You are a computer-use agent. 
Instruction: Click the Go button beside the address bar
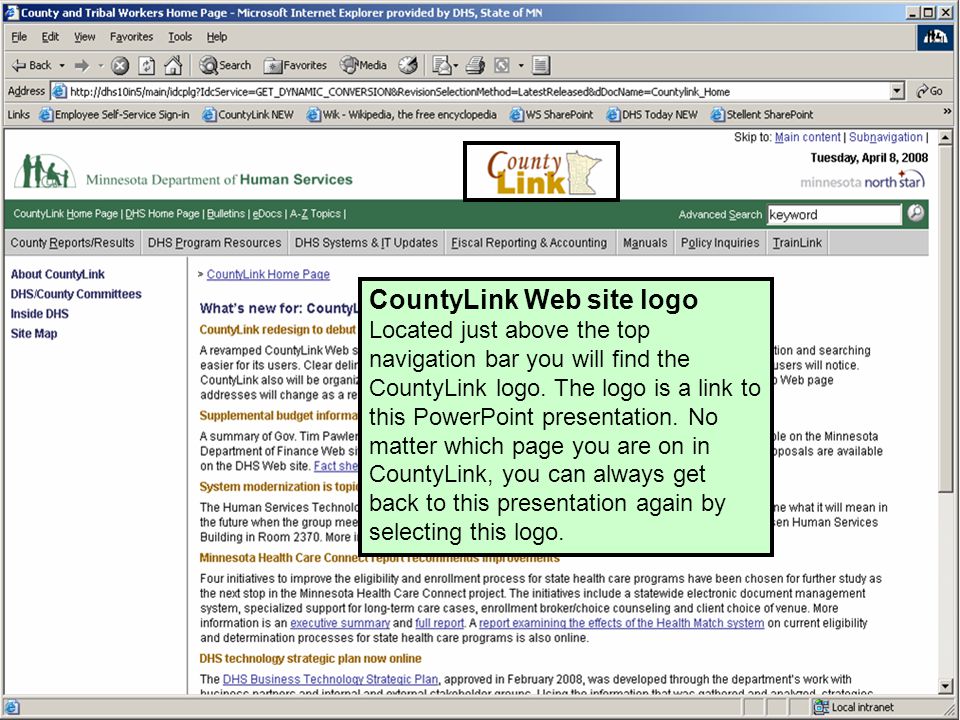(930, 91)
